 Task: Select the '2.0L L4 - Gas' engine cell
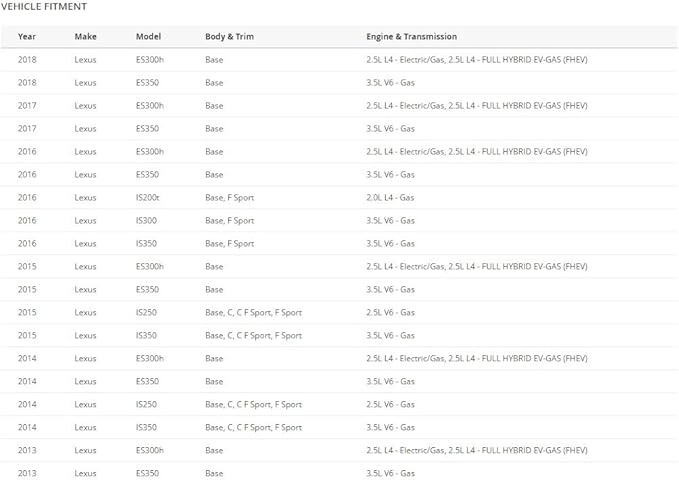[390, 197]
